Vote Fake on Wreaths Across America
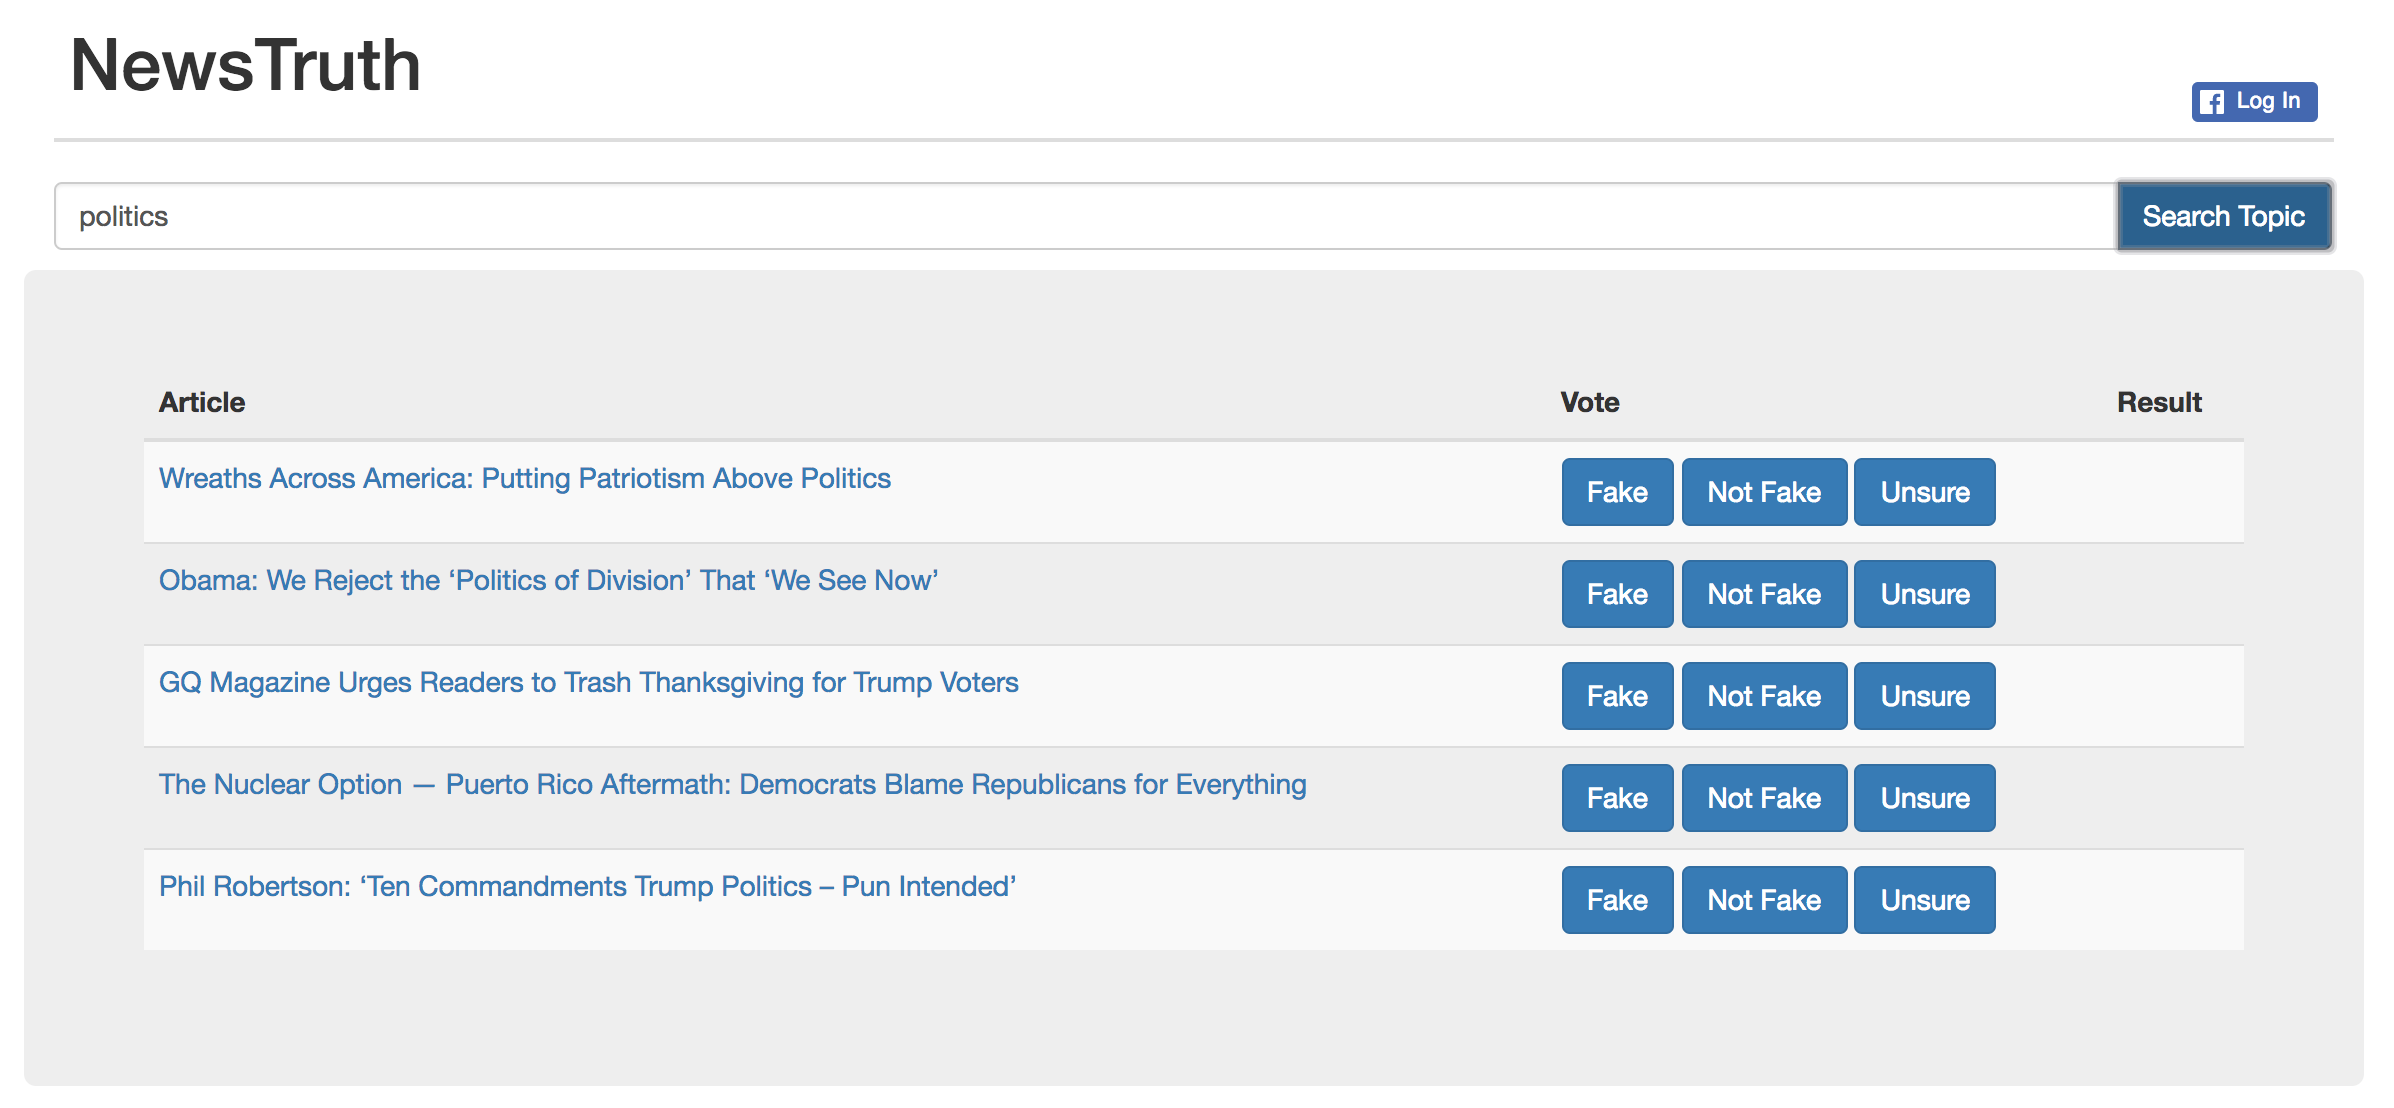2394x1108 pixels. point(1616,492)
